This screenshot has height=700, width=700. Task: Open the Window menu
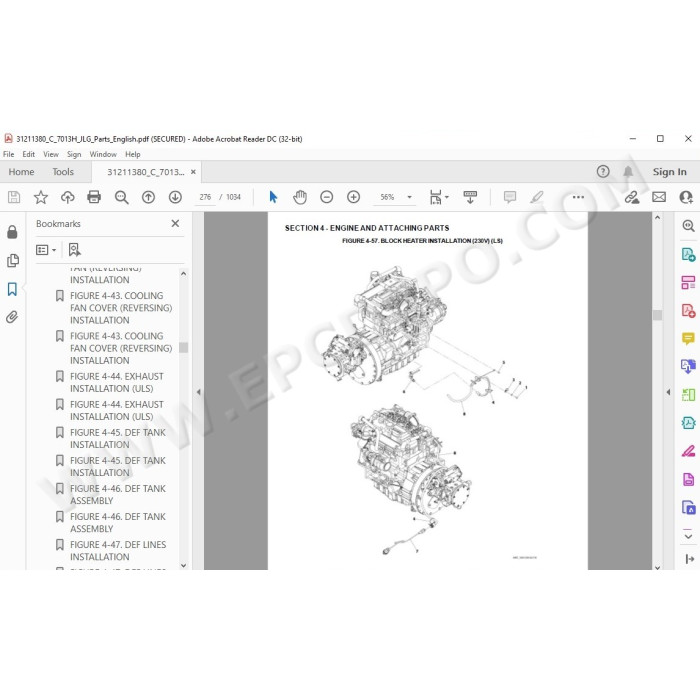pyautogui.click(x=103, y=154)
